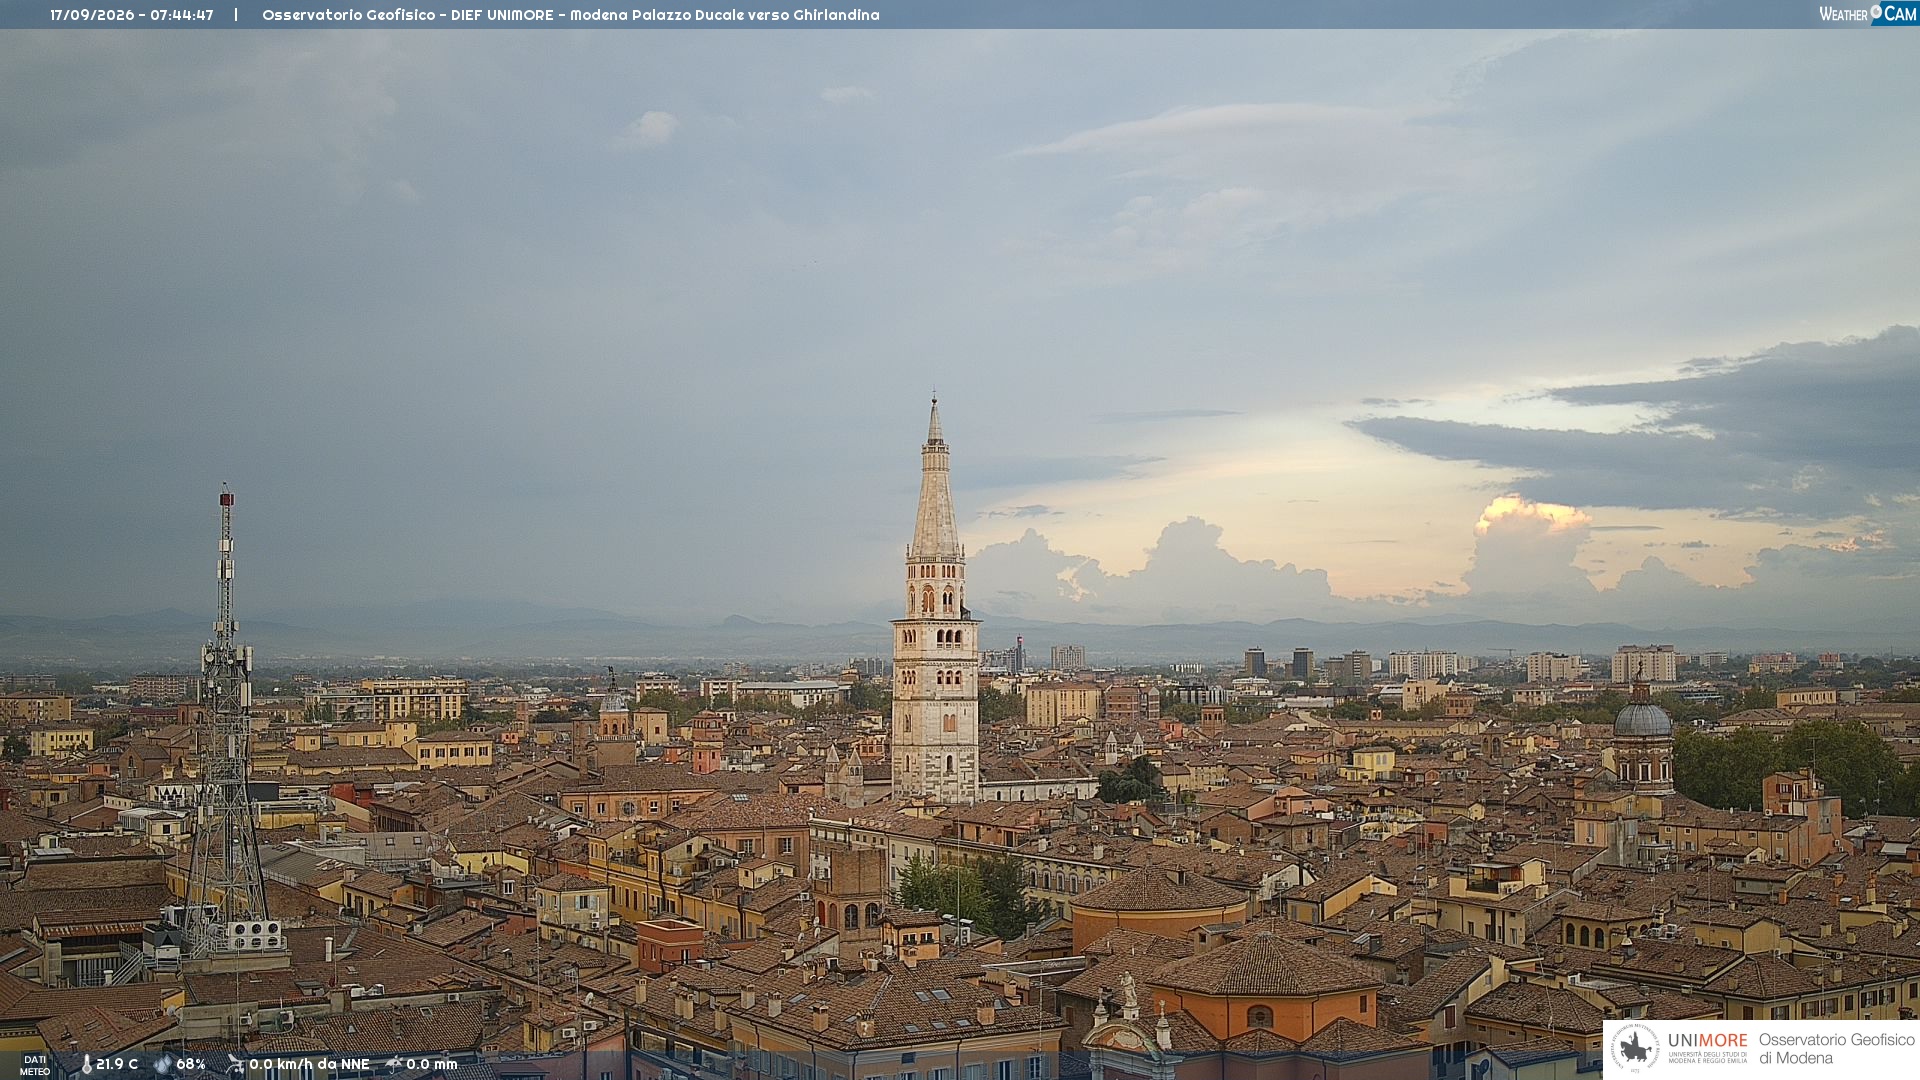Click the UNIMORE university seal emblem

(1635, 1049)
